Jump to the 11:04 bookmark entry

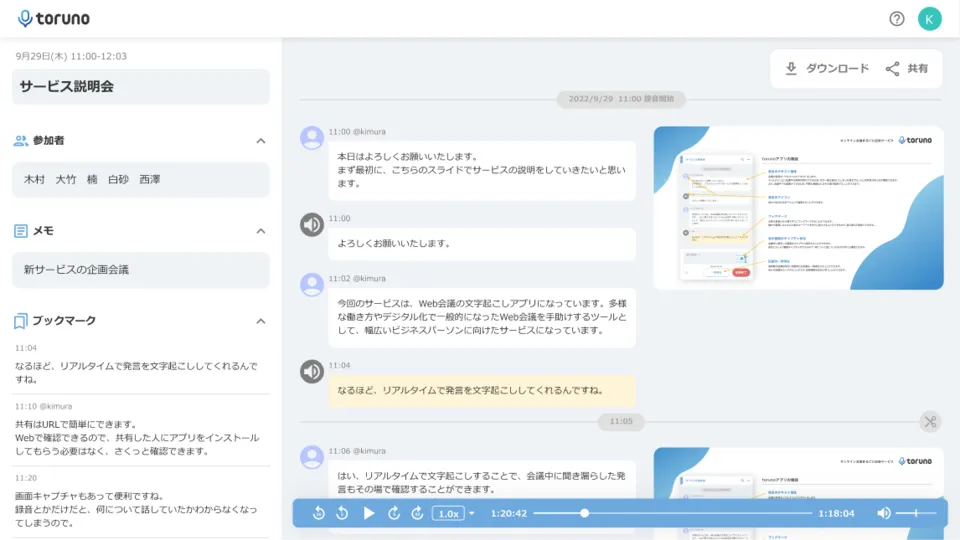click(x=141, y=364)
